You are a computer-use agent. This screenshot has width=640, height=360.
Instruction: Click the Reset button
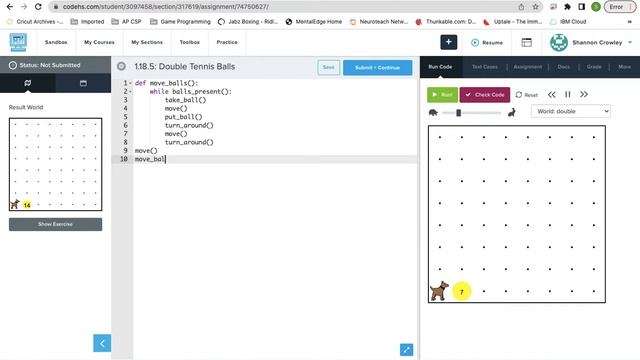[527, 95]
